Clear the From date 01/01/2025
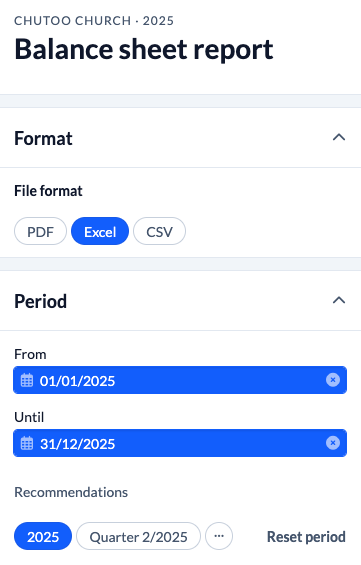Screen dimensions: 361x565 (x=333, y=380)
